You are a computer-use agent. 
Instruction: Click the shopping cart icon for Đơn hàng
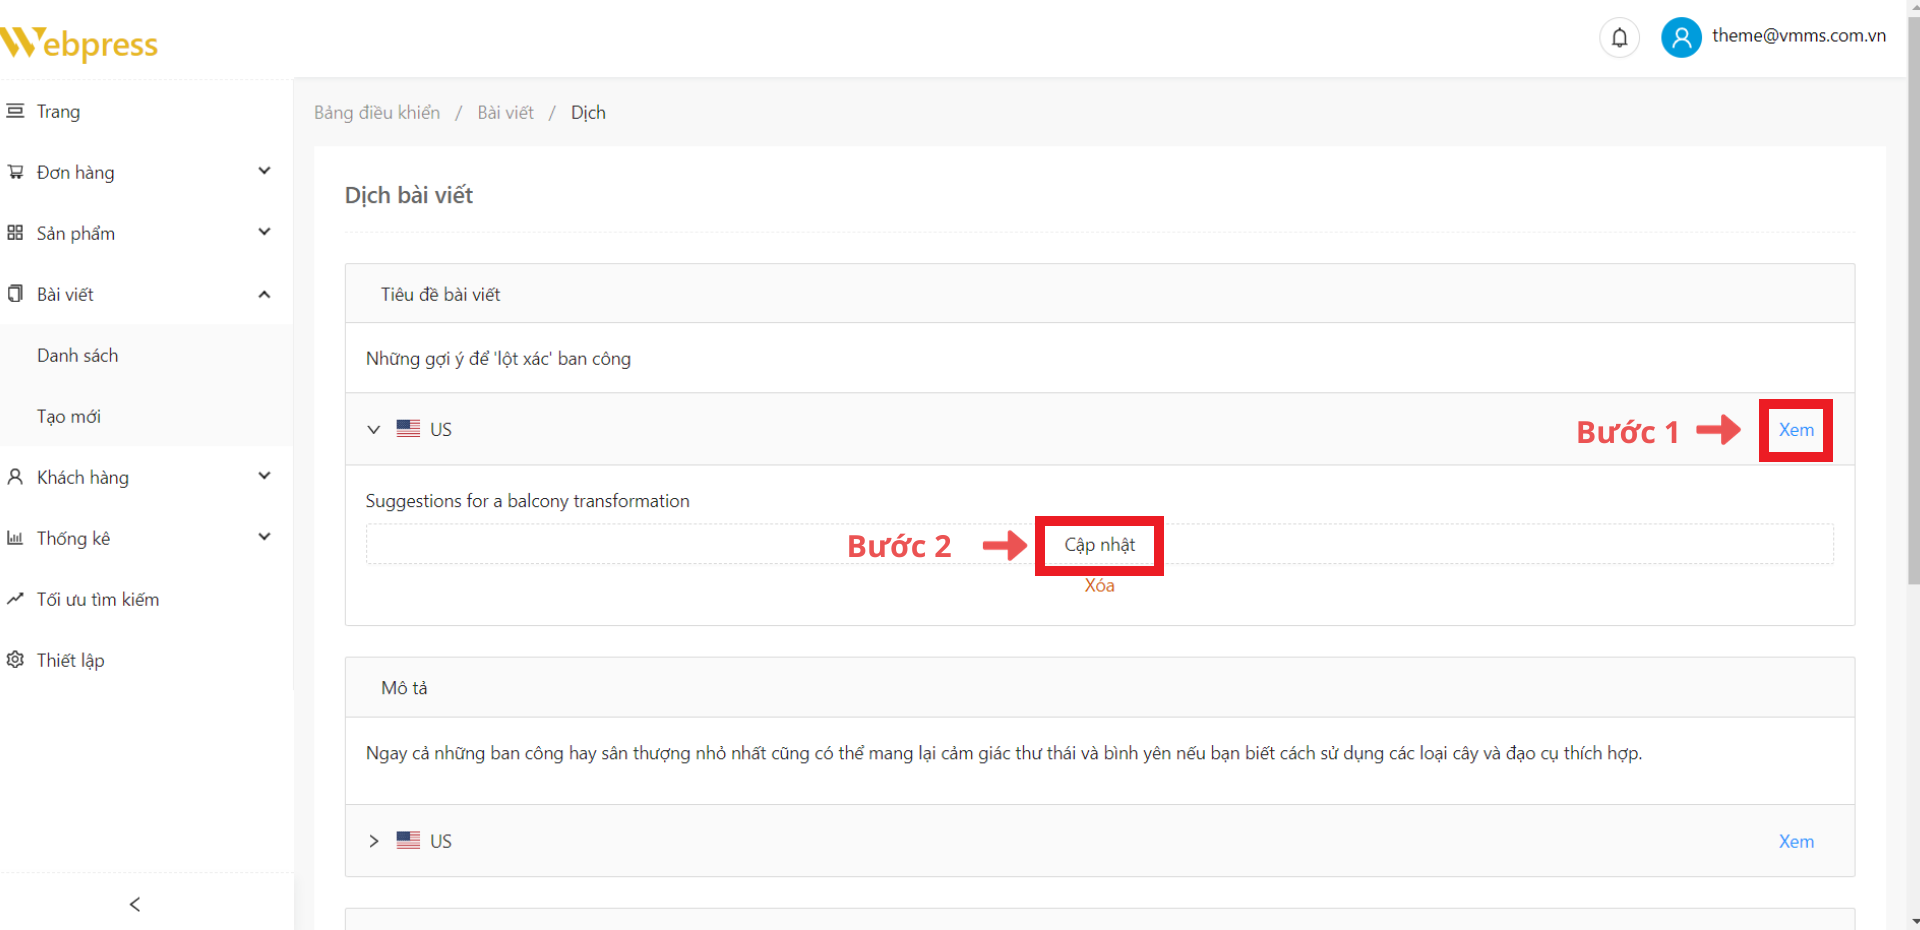pos(15,172)
